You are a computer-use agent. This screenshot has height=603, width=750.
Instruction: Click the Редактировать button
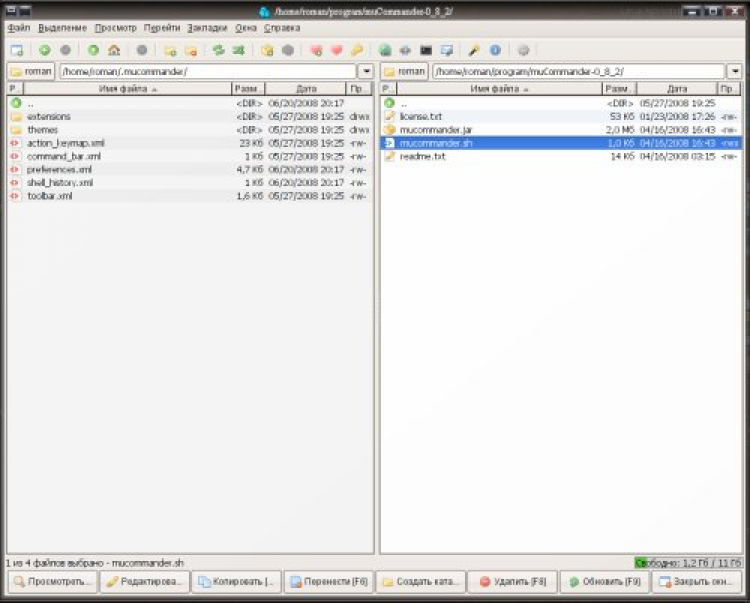[x=145, y=581]
